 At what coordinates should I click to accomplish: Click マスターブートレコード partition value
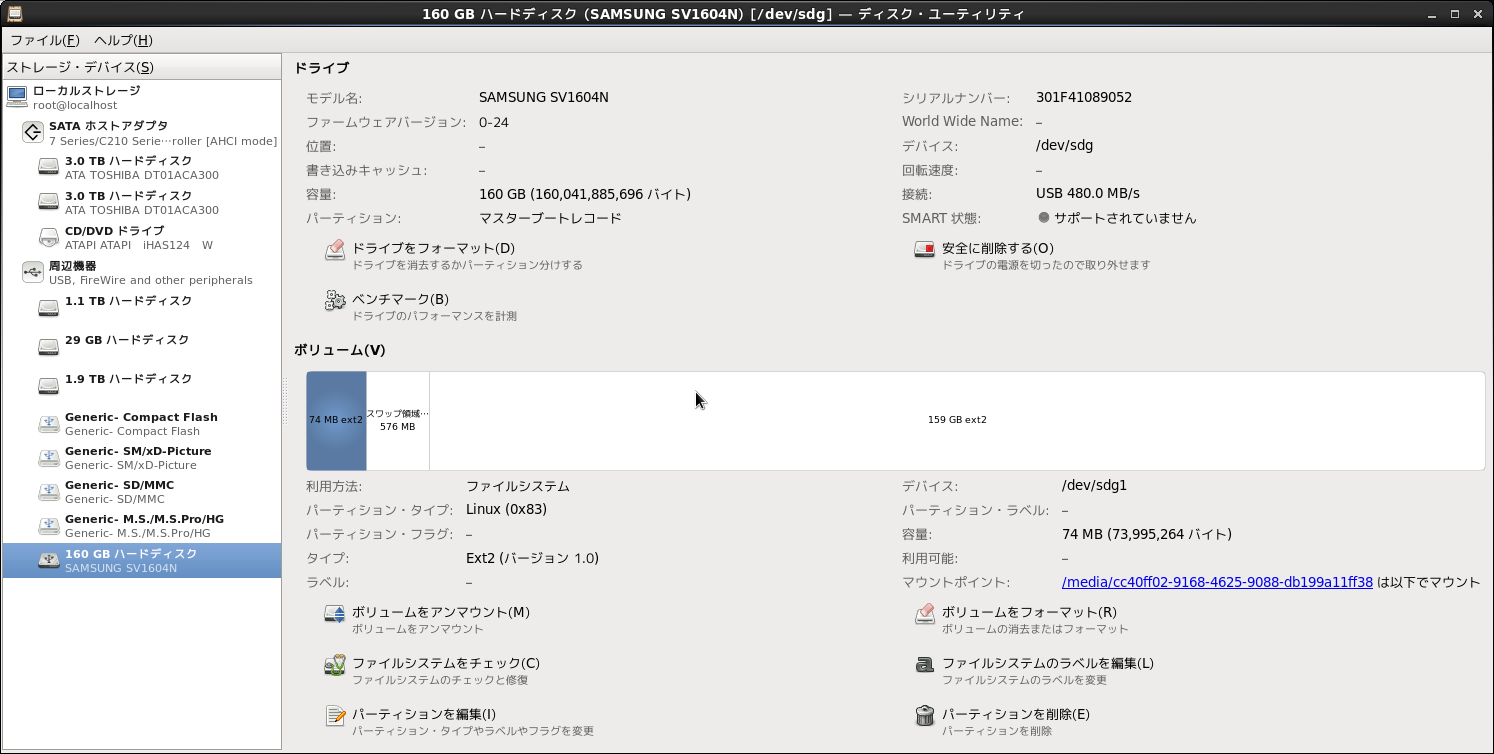click(550, 218)
